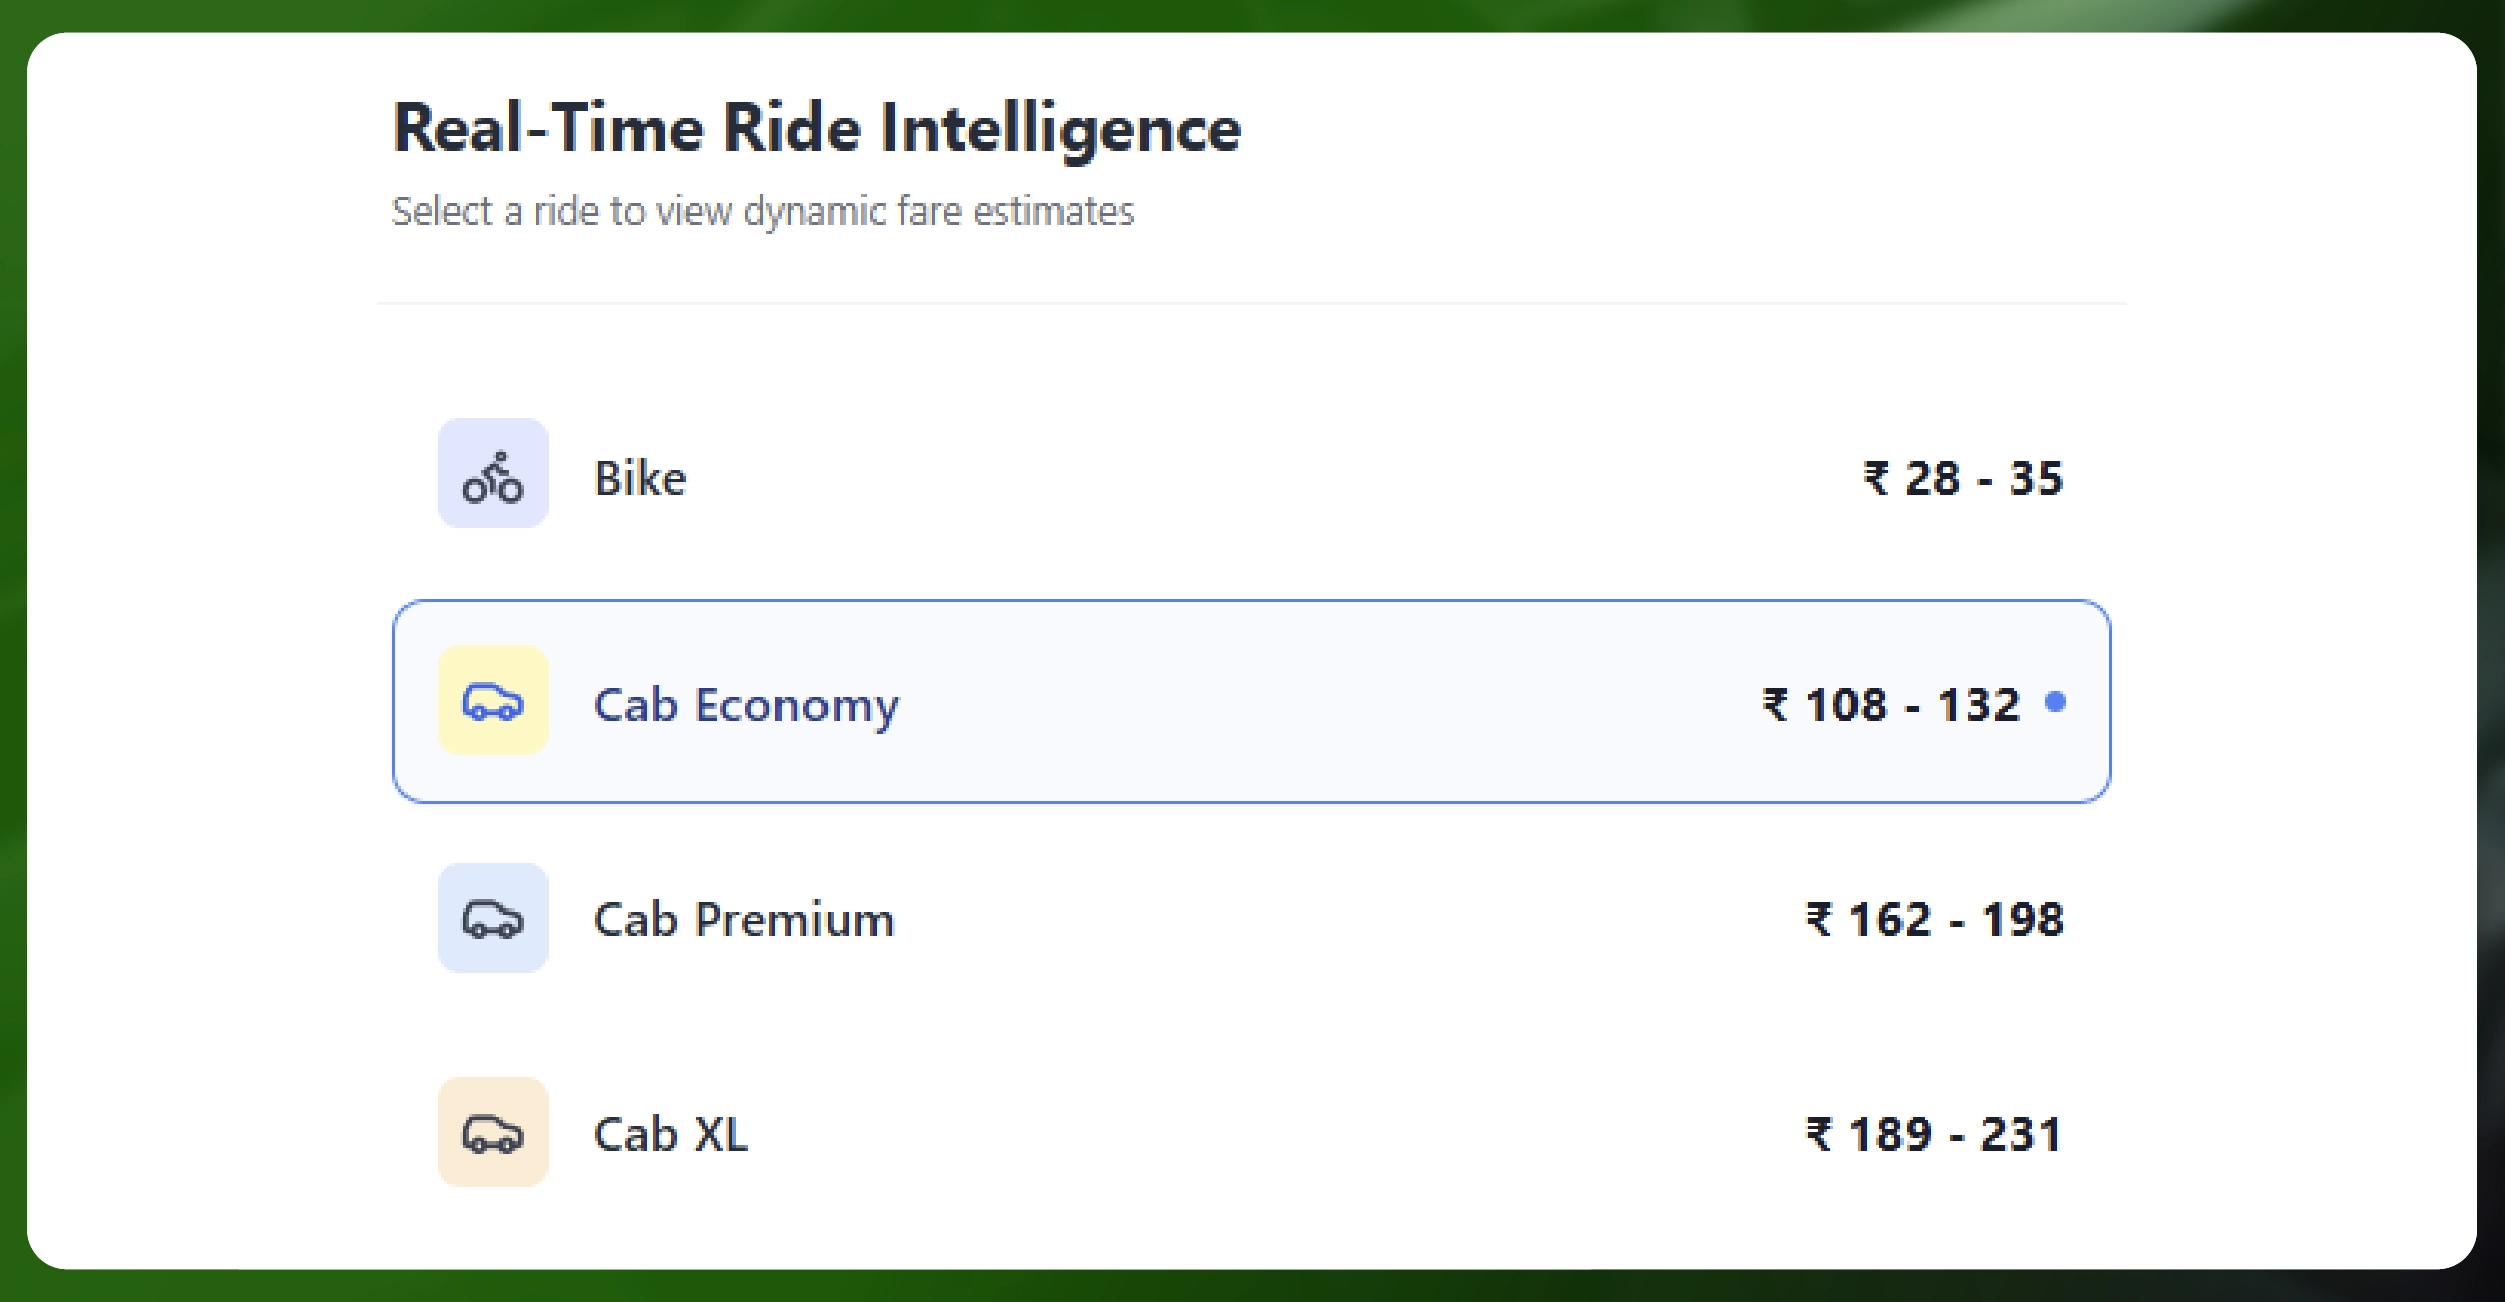
Task: Click the Bike bicycle icon
Action: (492, 477)
